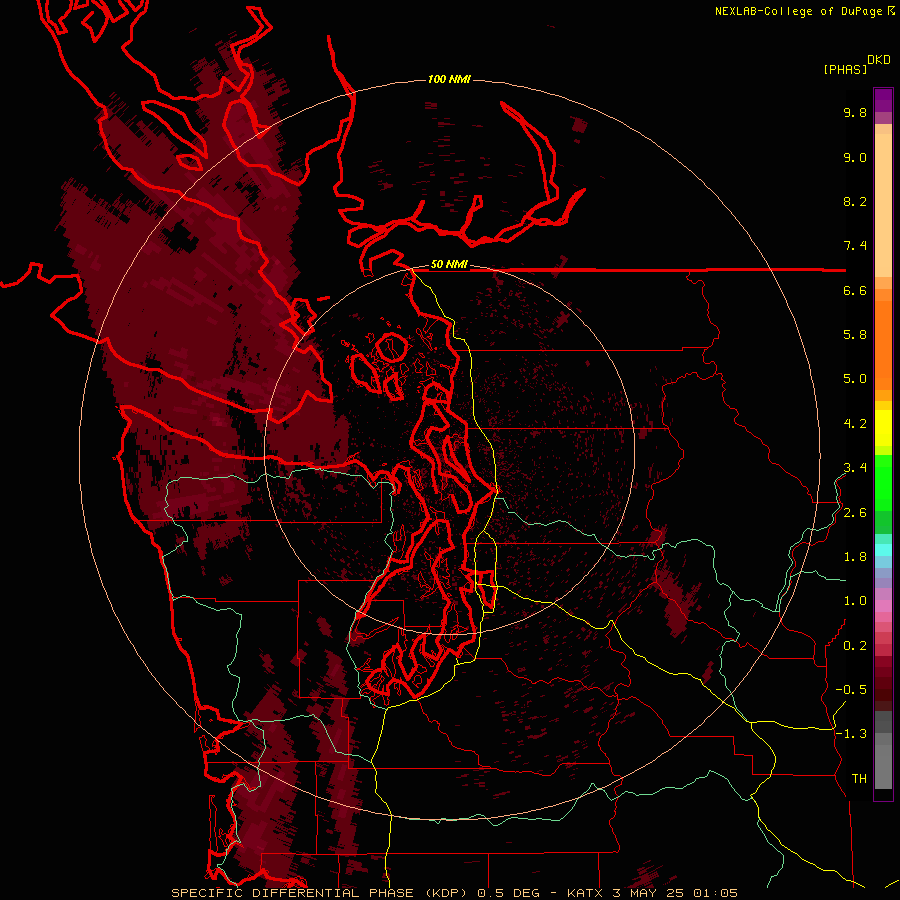
Task: Pick the purple segment atop the color bar
Action: (883, 100)
